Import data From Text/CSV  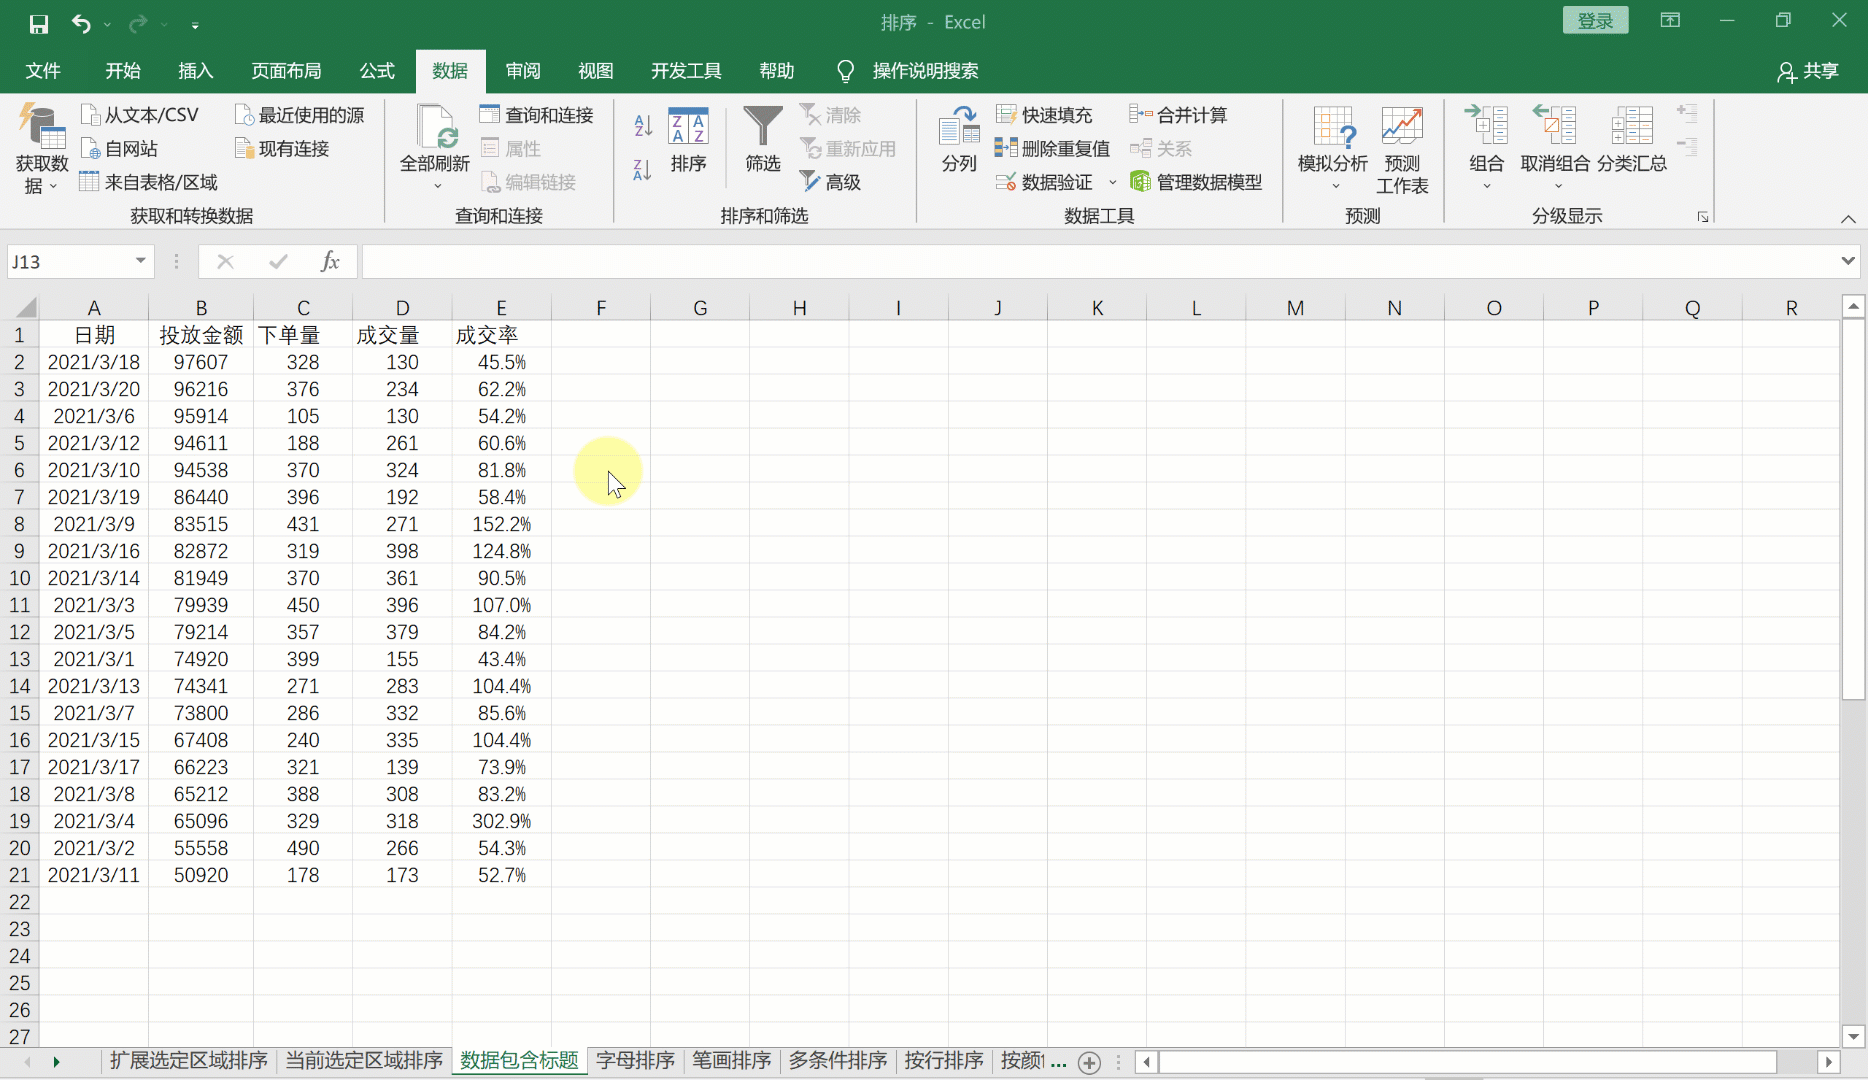point(140,115)
